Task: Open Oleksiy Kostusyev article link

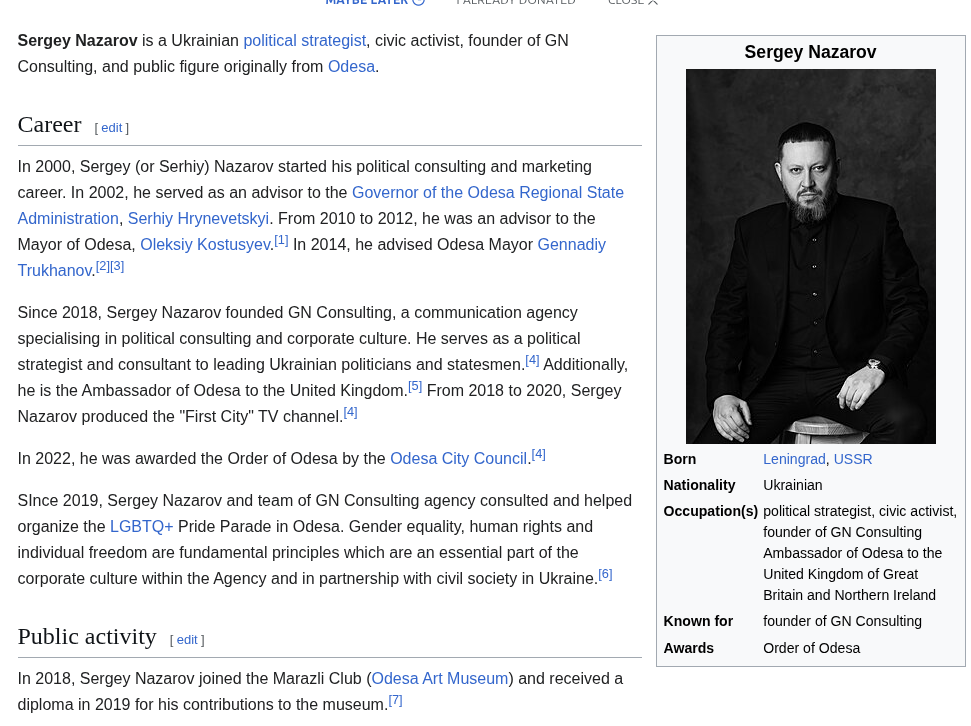Action: click(205, 245)
